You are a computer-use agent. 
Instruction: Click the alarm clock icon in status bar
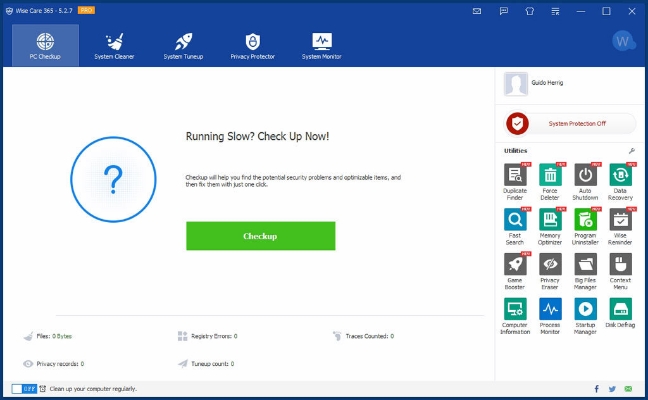43,389
